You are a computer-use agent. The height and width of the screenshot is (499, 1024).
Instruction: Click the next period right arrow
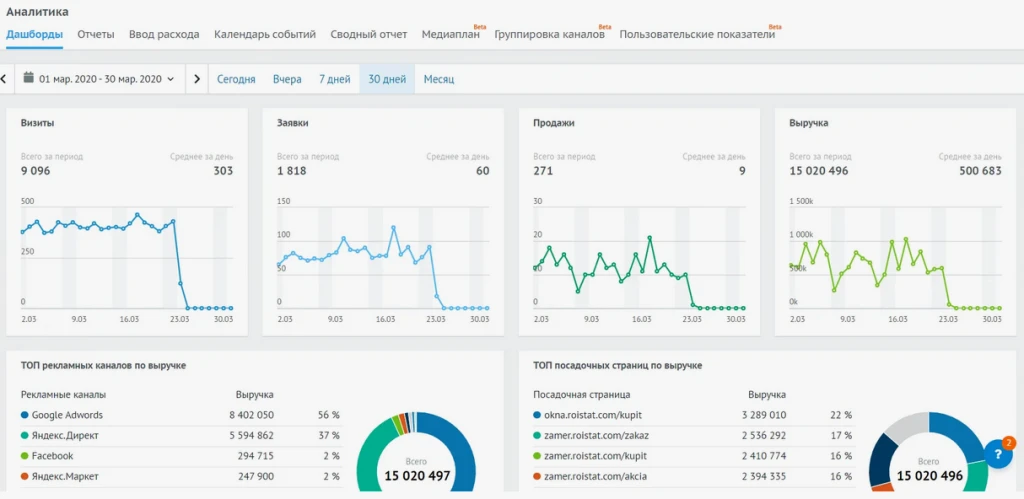197,78
